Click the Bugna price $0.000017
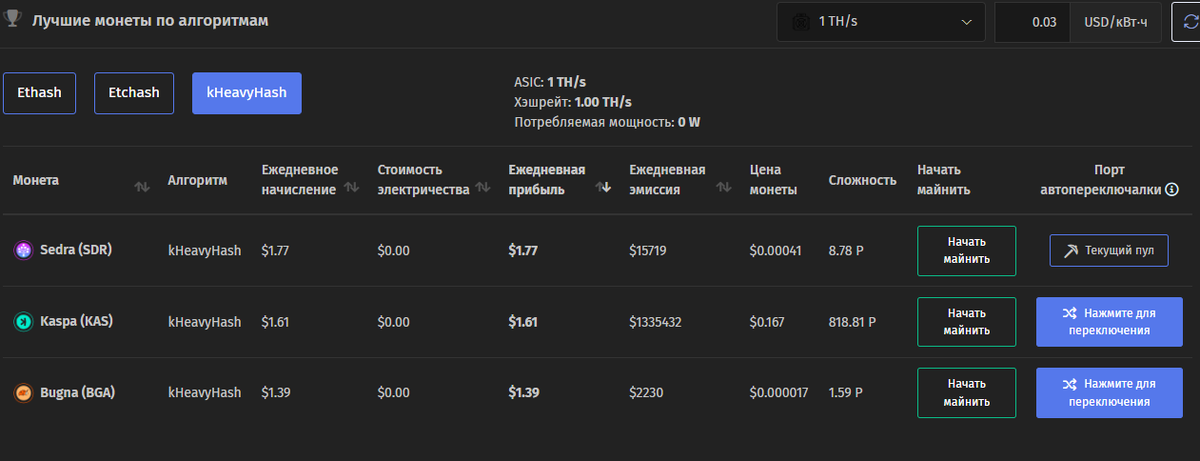The width and height of the screenshot is (1200, 461). pos(779,393)
